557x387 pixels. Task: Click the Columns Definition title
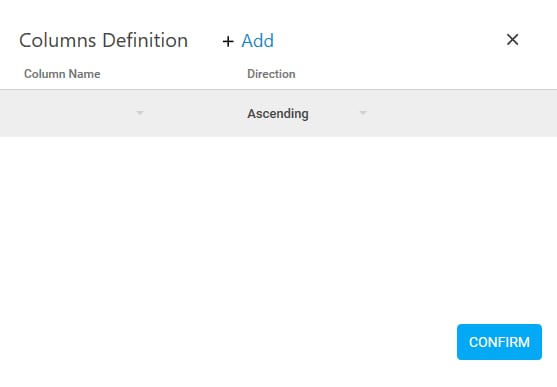pos(103,40)
